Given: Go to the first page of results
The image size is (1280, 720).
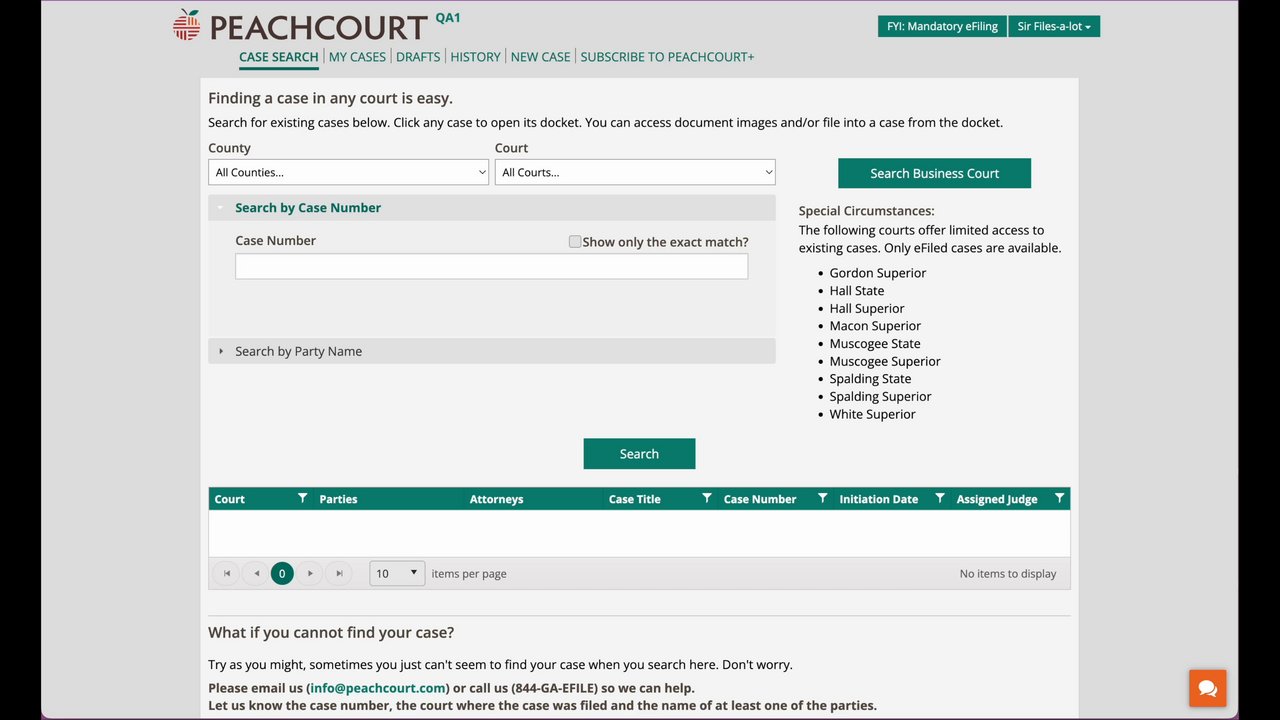Looking at the screenshot, I should pos(227,573).
